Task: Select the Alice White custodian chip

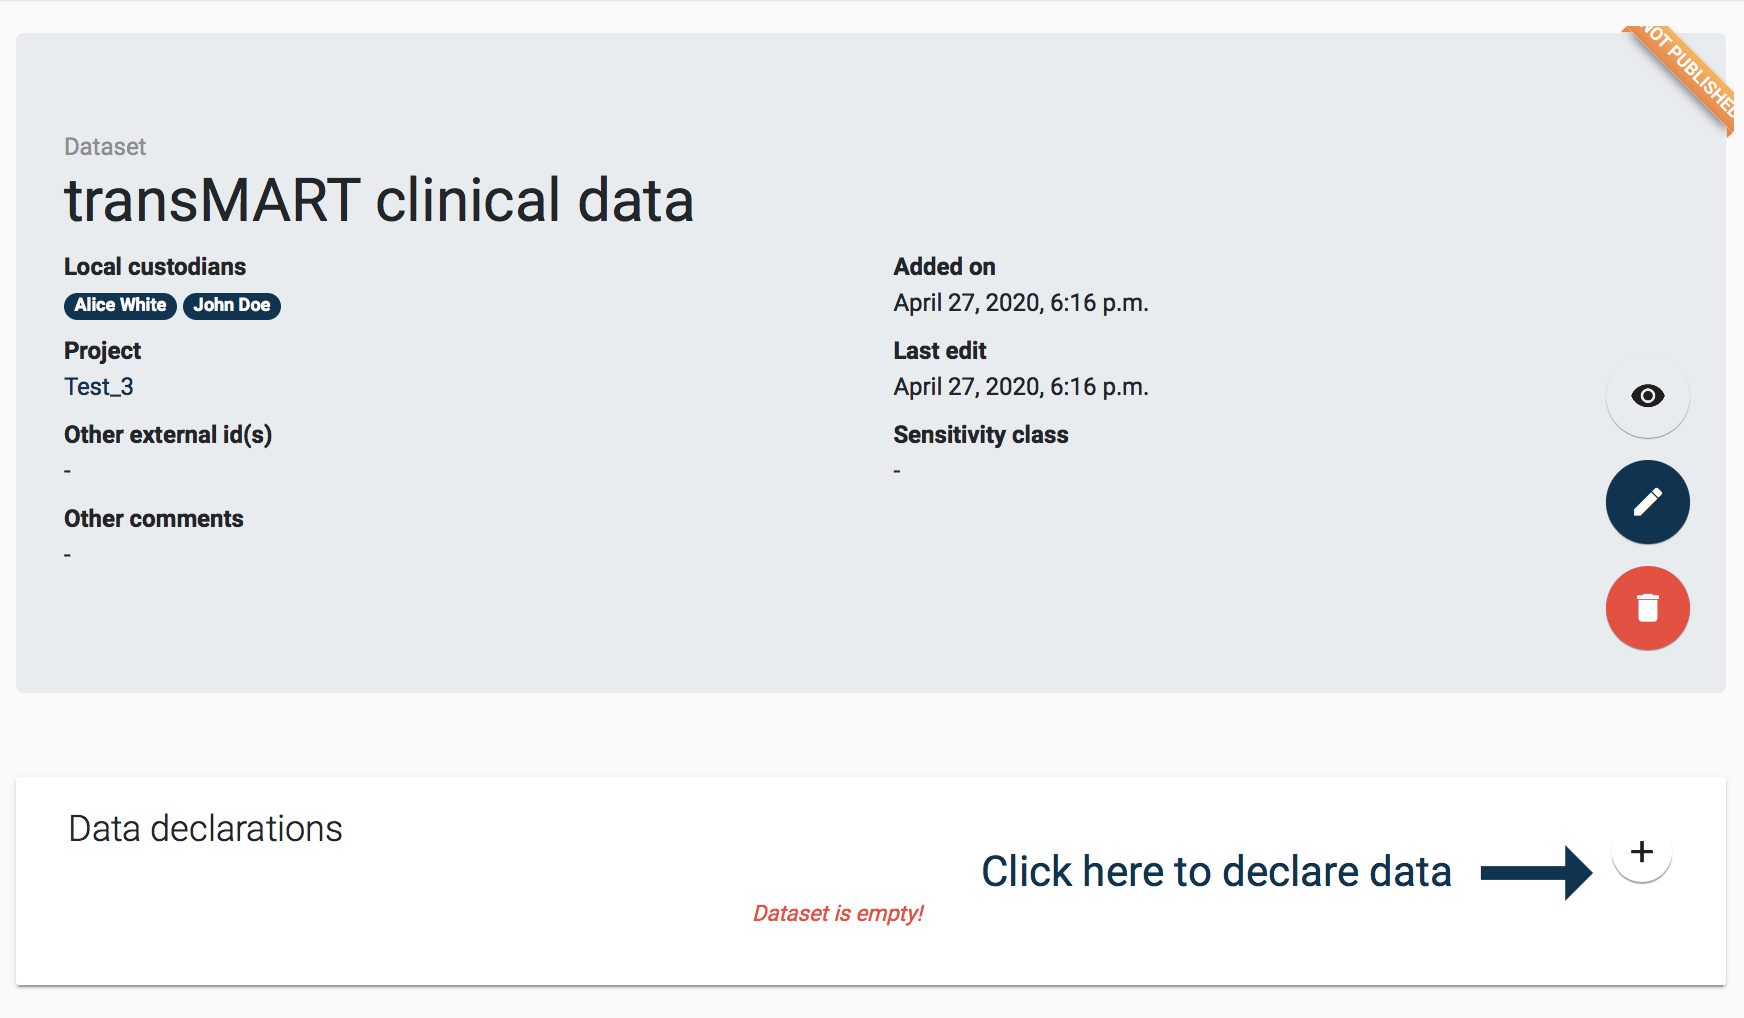Action: click(x=120, y=305)
